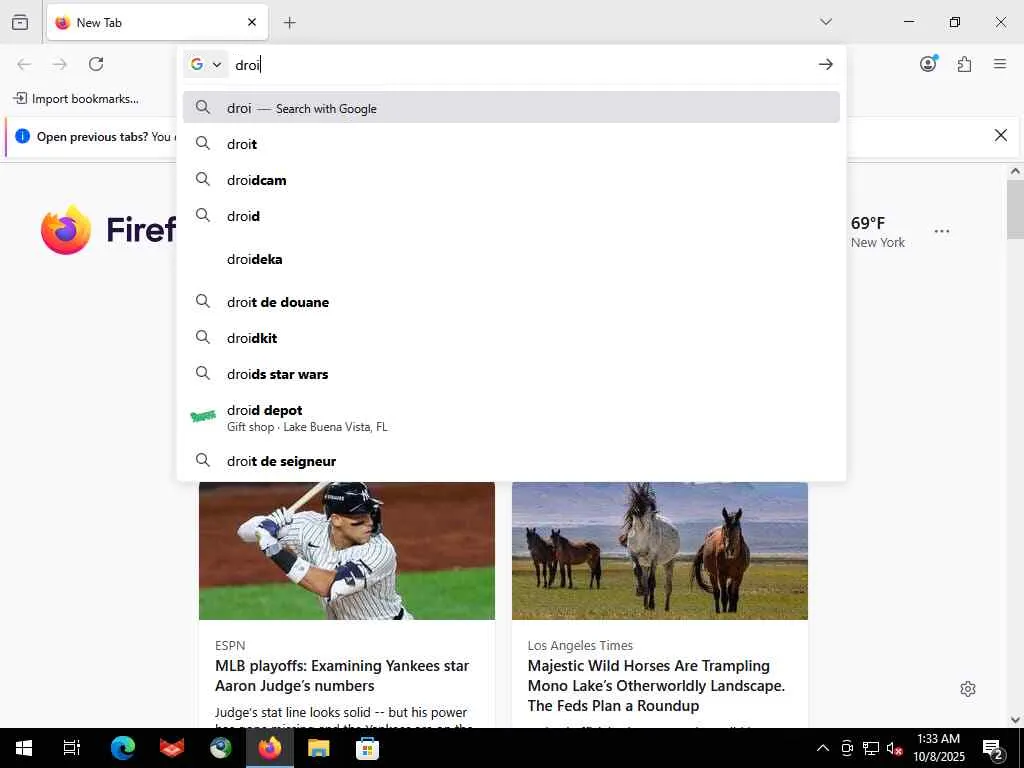
Task: Click the ESPN source label
Action: coord(230,645)
